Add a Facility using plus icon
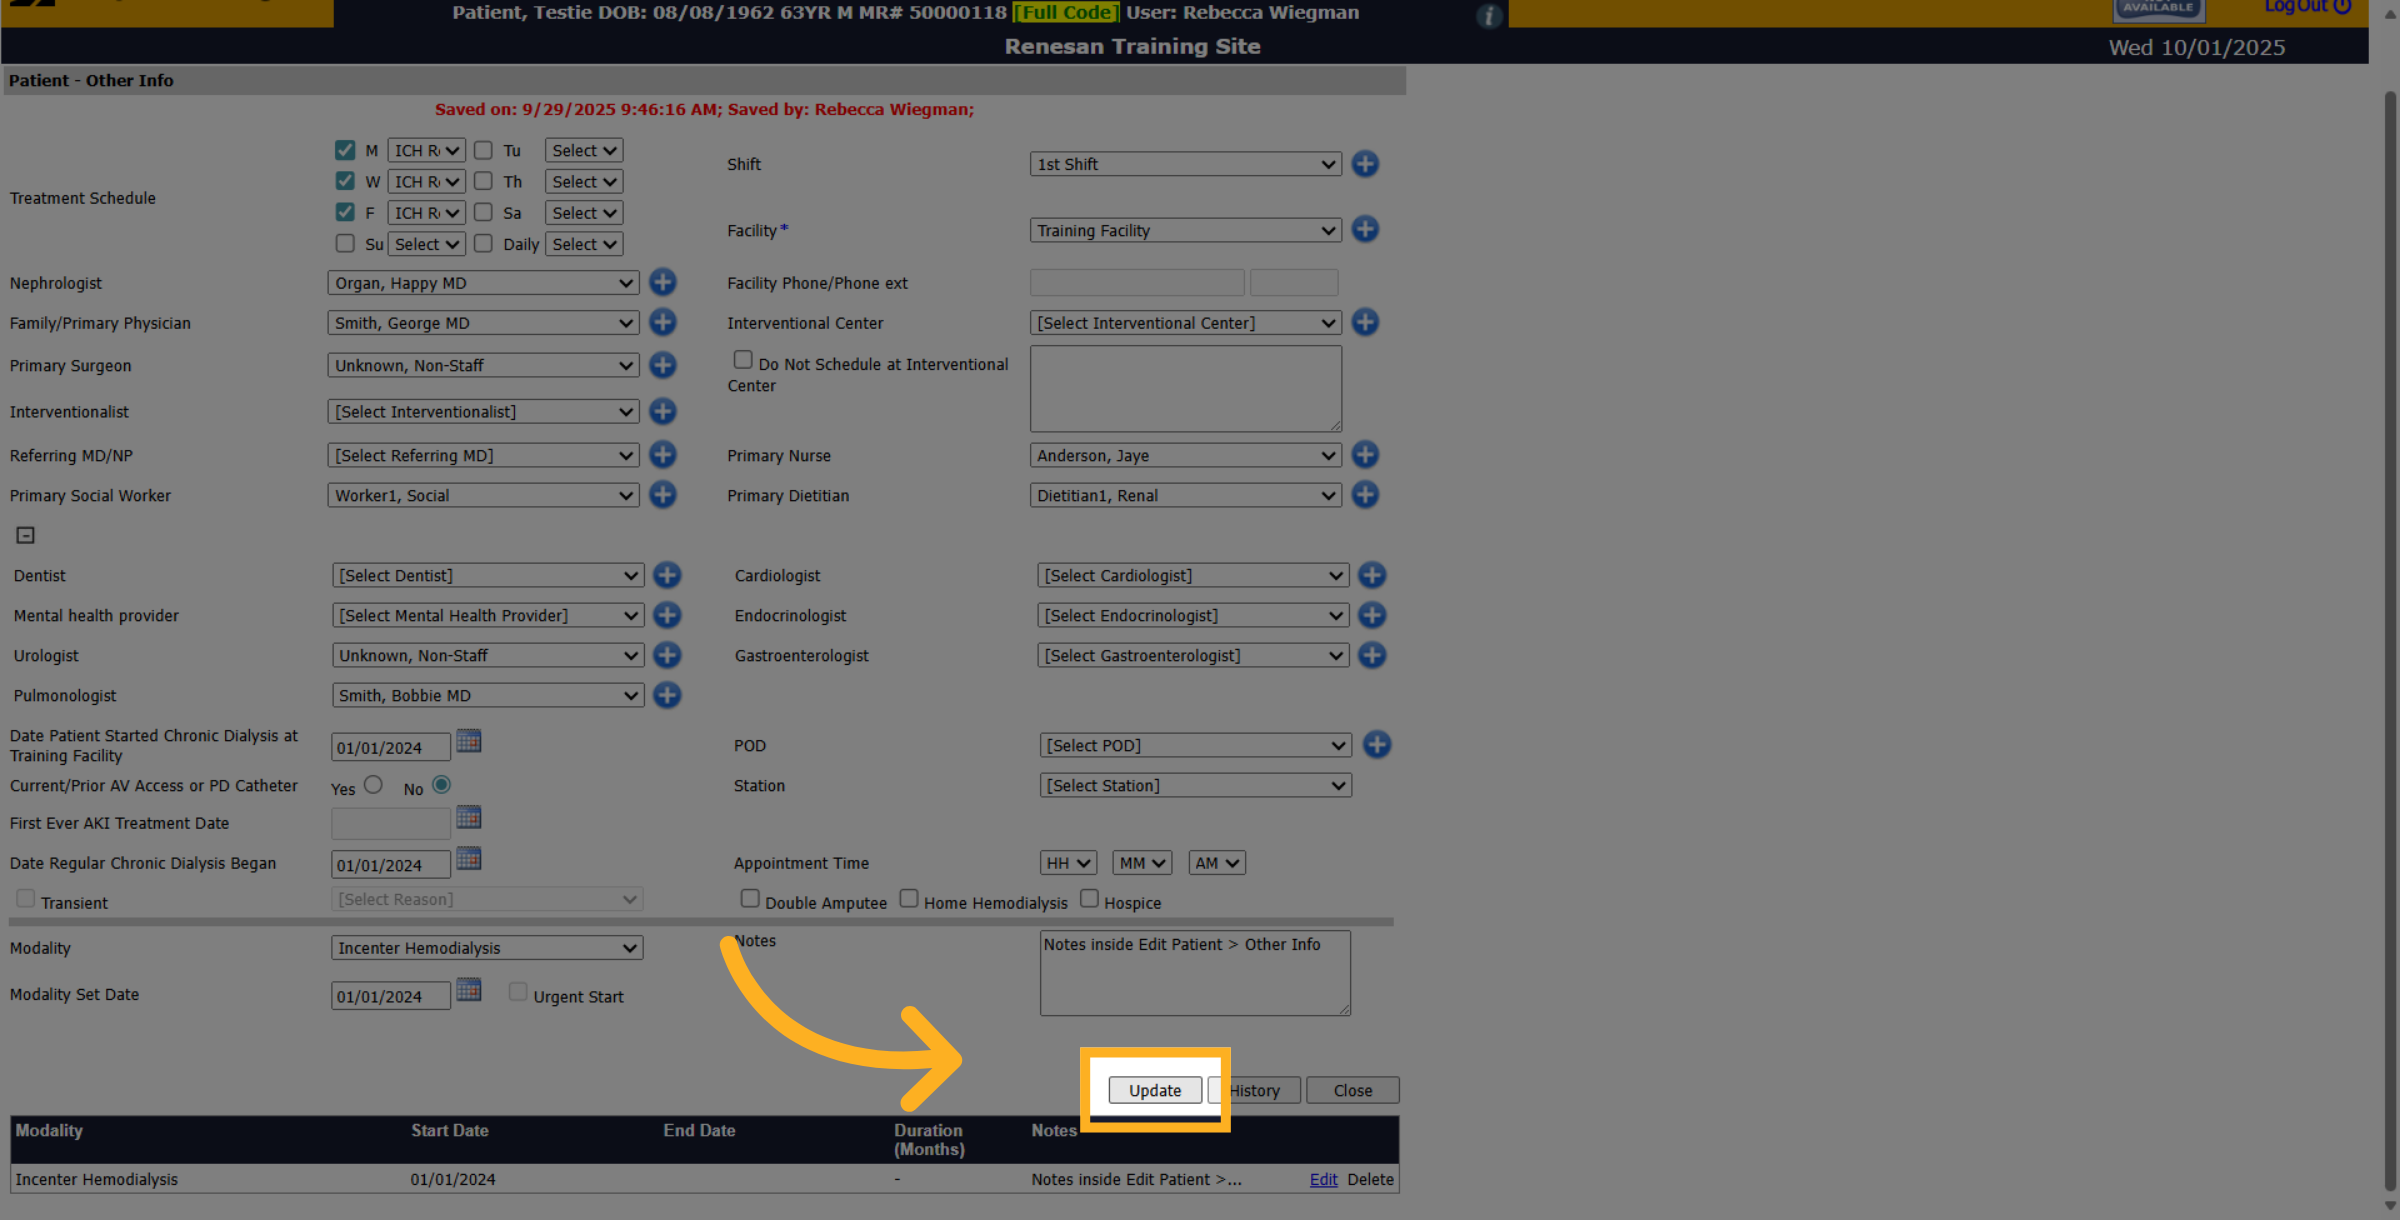Screen dimensions: 2400x1220 click(x=1365, y=229)
